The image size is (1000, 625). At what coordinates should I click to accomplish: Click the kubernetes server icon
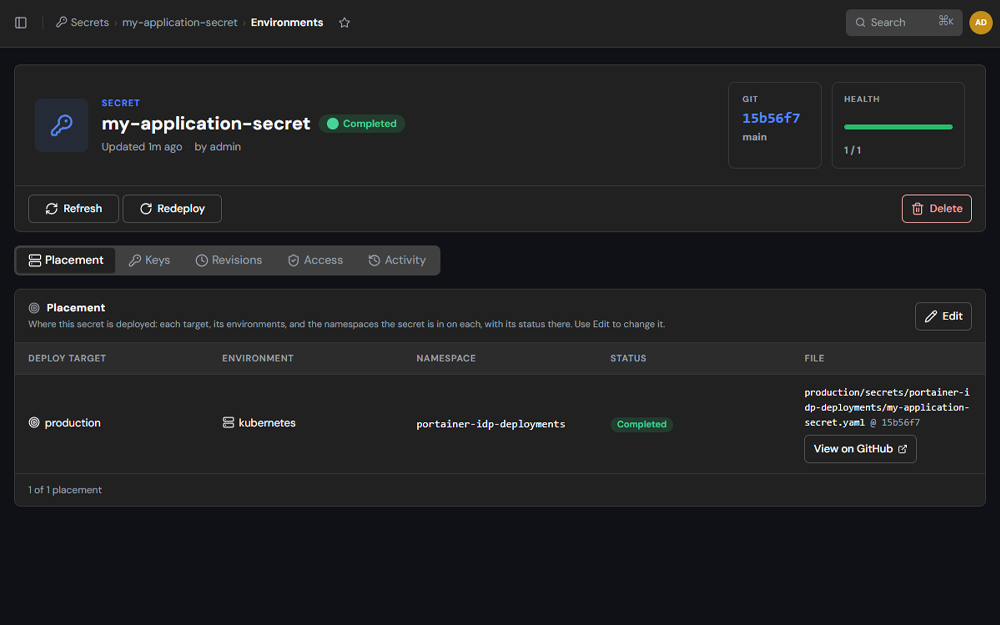228,423
